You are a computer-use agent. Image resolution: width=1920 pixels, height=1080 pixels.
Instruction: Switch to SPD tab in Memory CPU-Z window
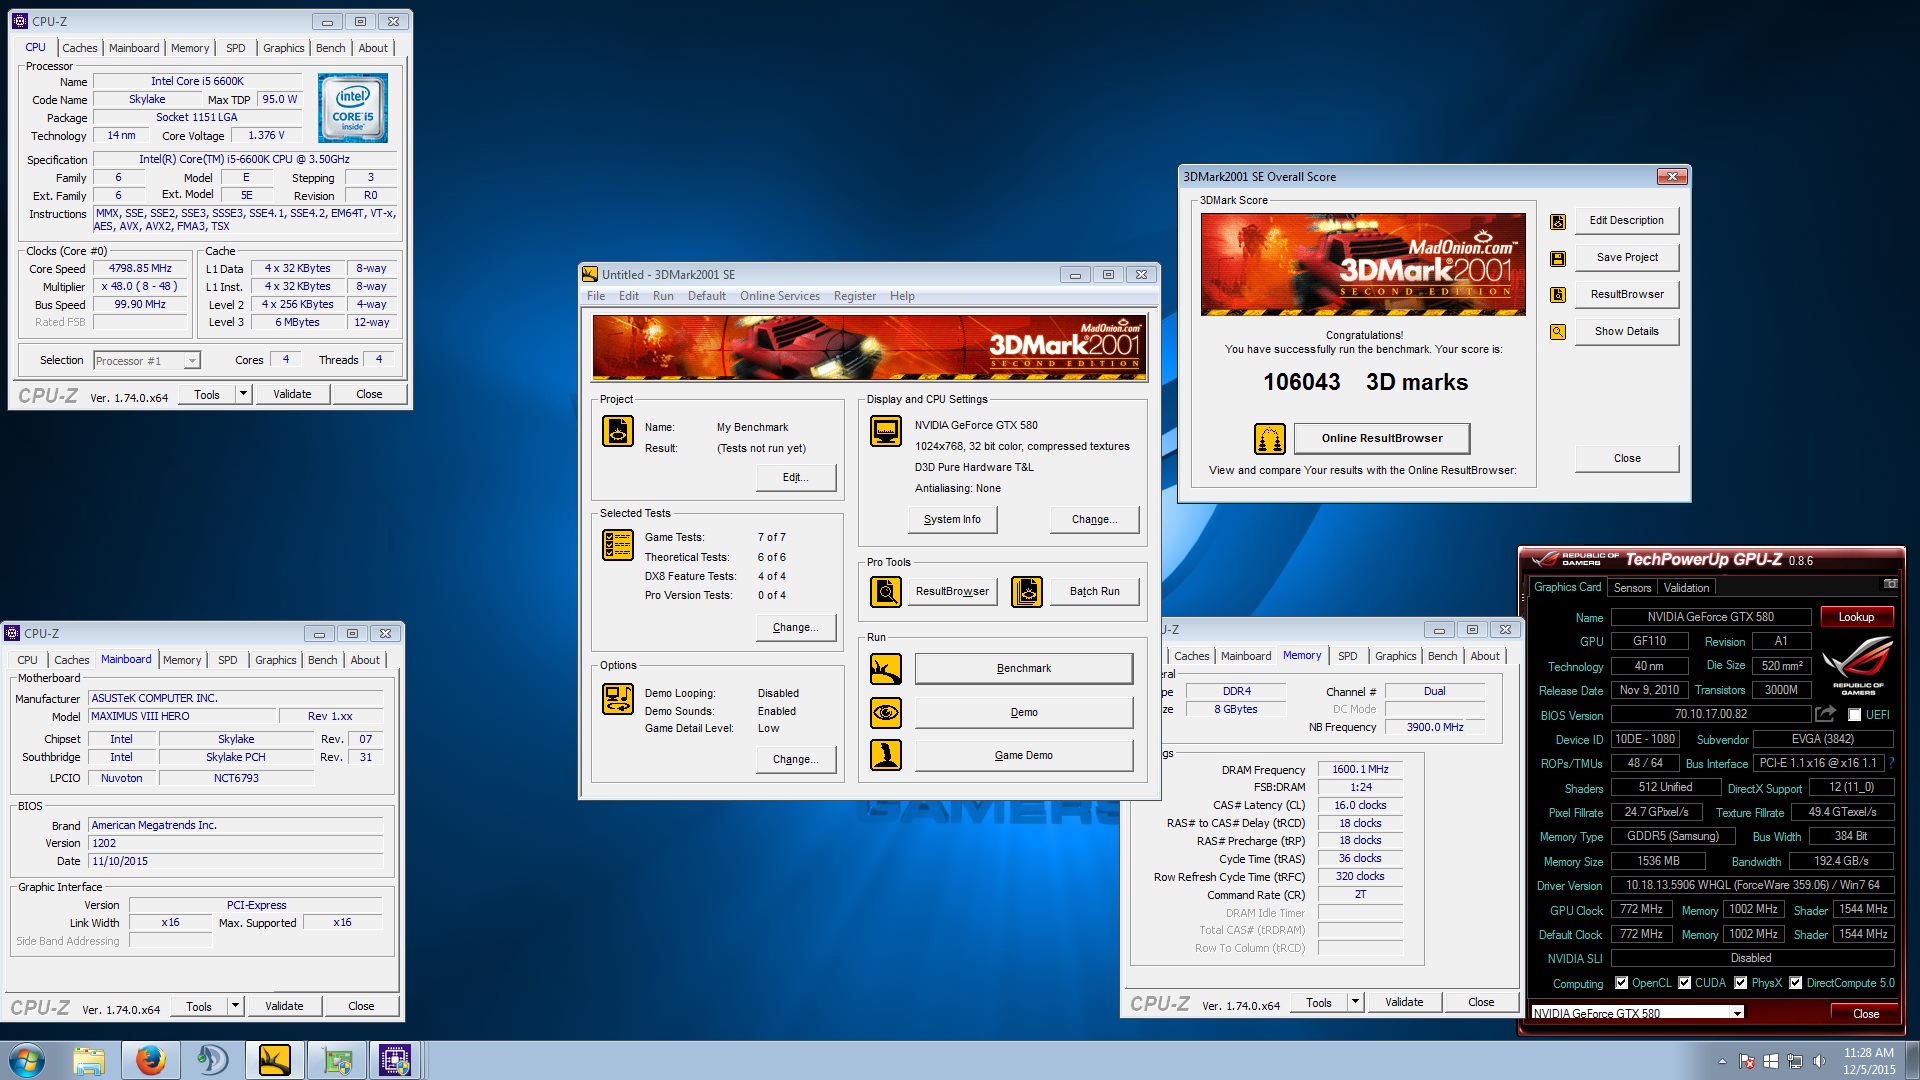click(1348, 656)
